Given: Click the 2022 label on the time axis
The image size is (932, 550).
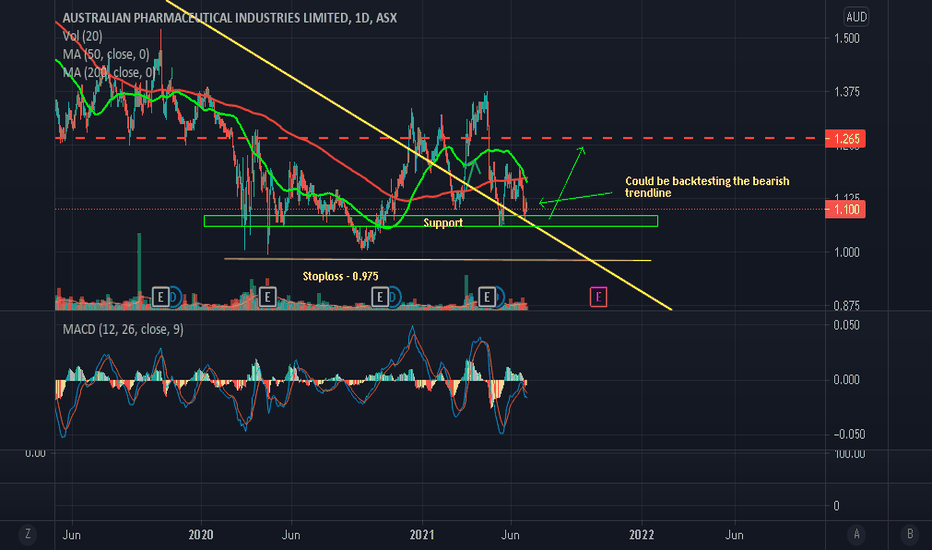Looking at the screenshot, I should [642, 535].
